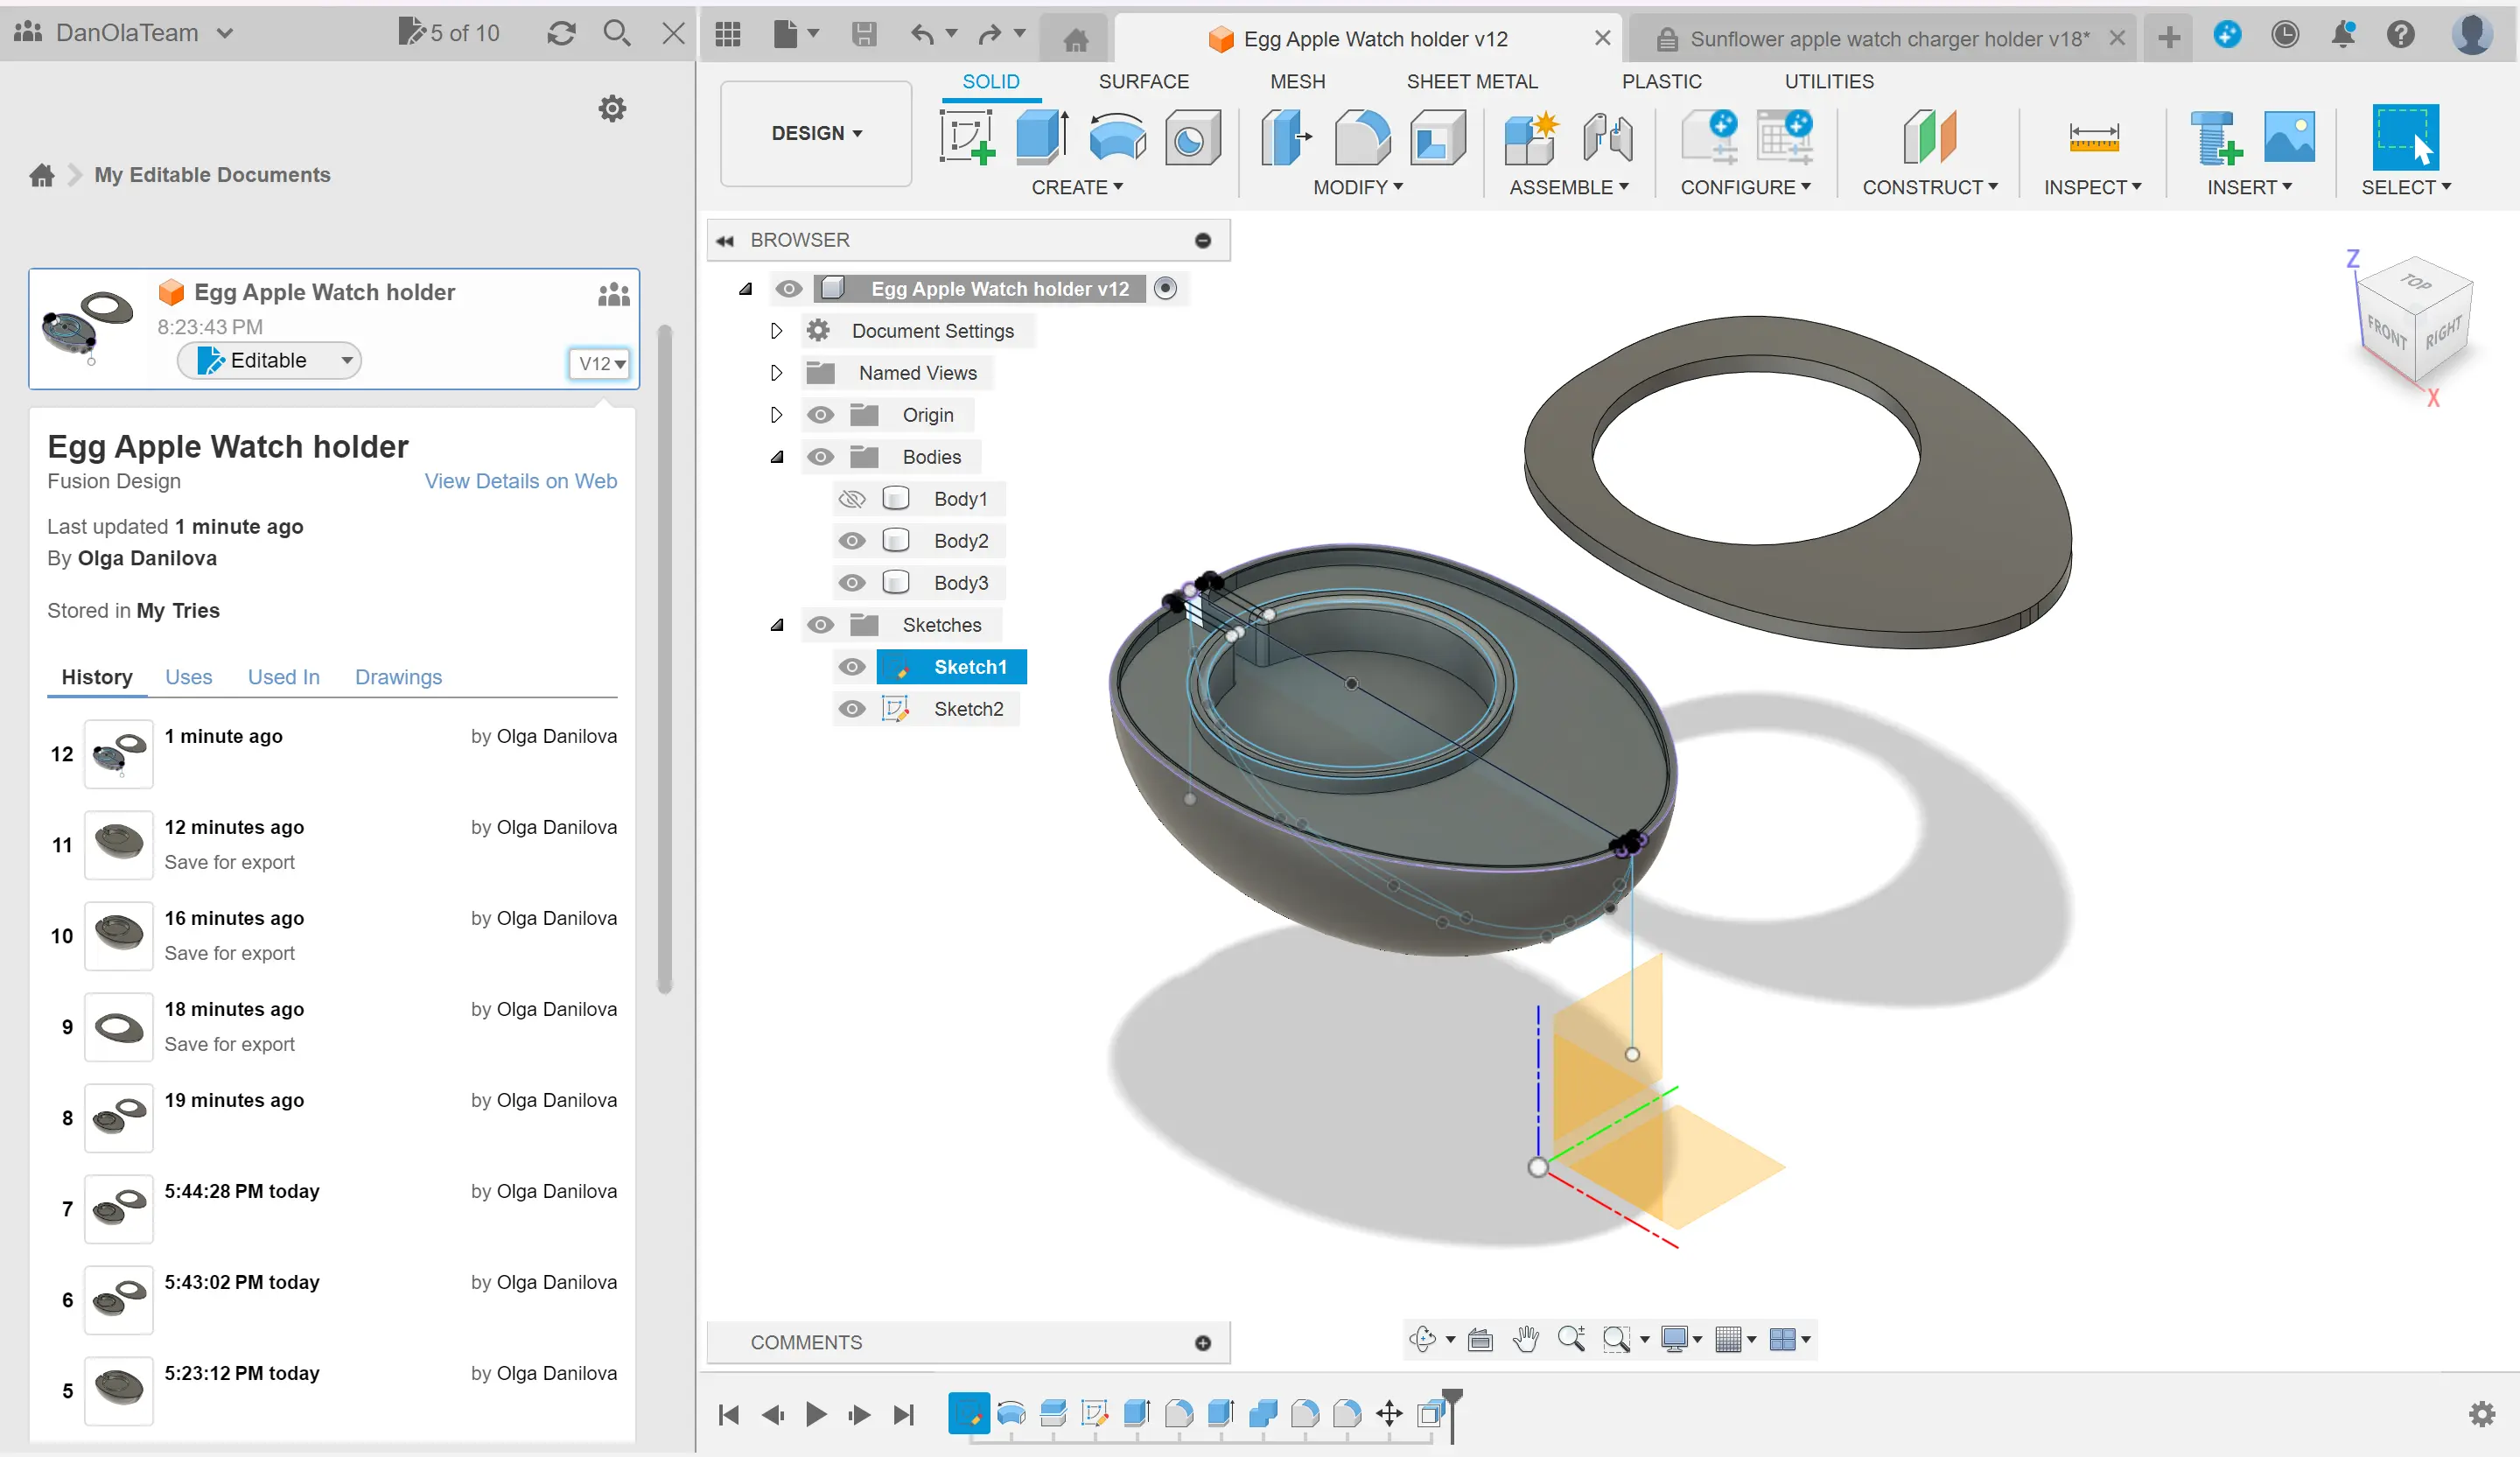
Task: Click the Redo arrow
Action: pyautogui.click(x=990, y=35)
